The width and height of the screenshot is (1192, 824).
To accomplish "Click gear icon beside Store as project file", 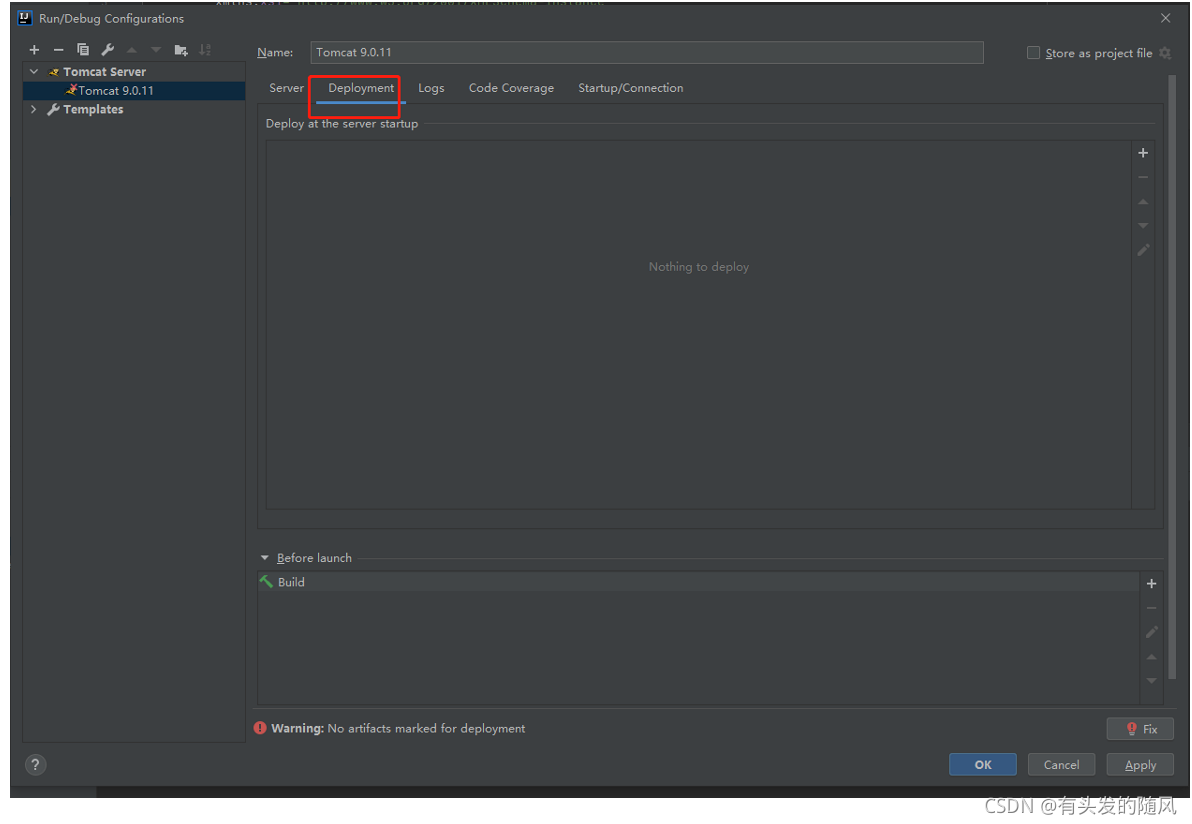I will [1165, 53].
